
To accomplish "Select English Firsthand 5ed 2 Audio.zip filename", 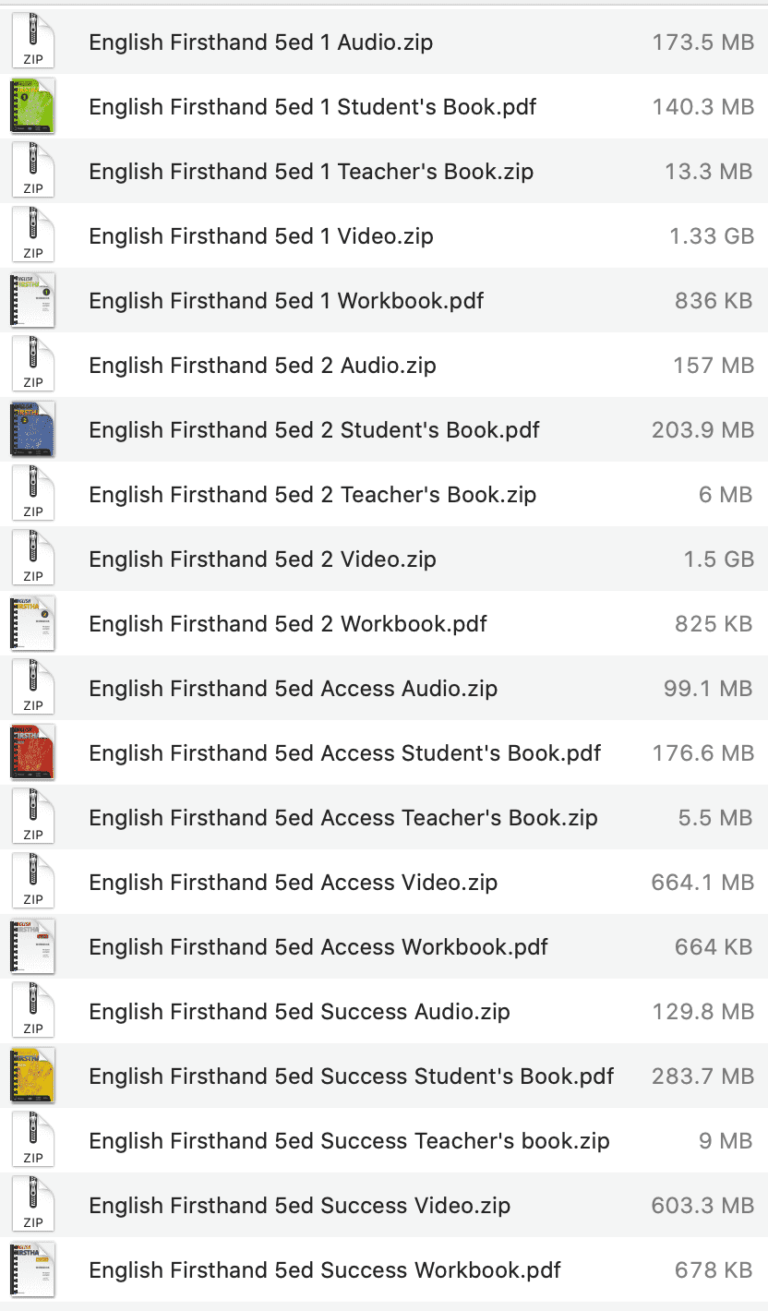I will (262, 366).
